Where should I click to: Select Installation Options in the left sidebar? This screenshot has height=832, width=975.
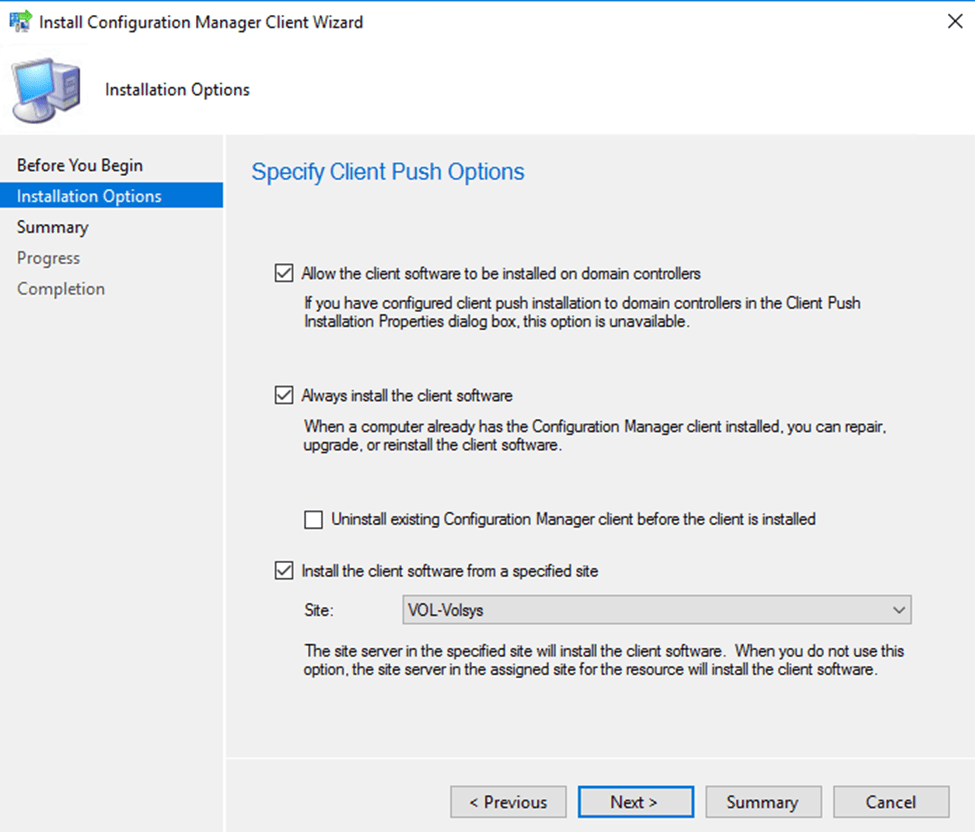click(89, 196)
